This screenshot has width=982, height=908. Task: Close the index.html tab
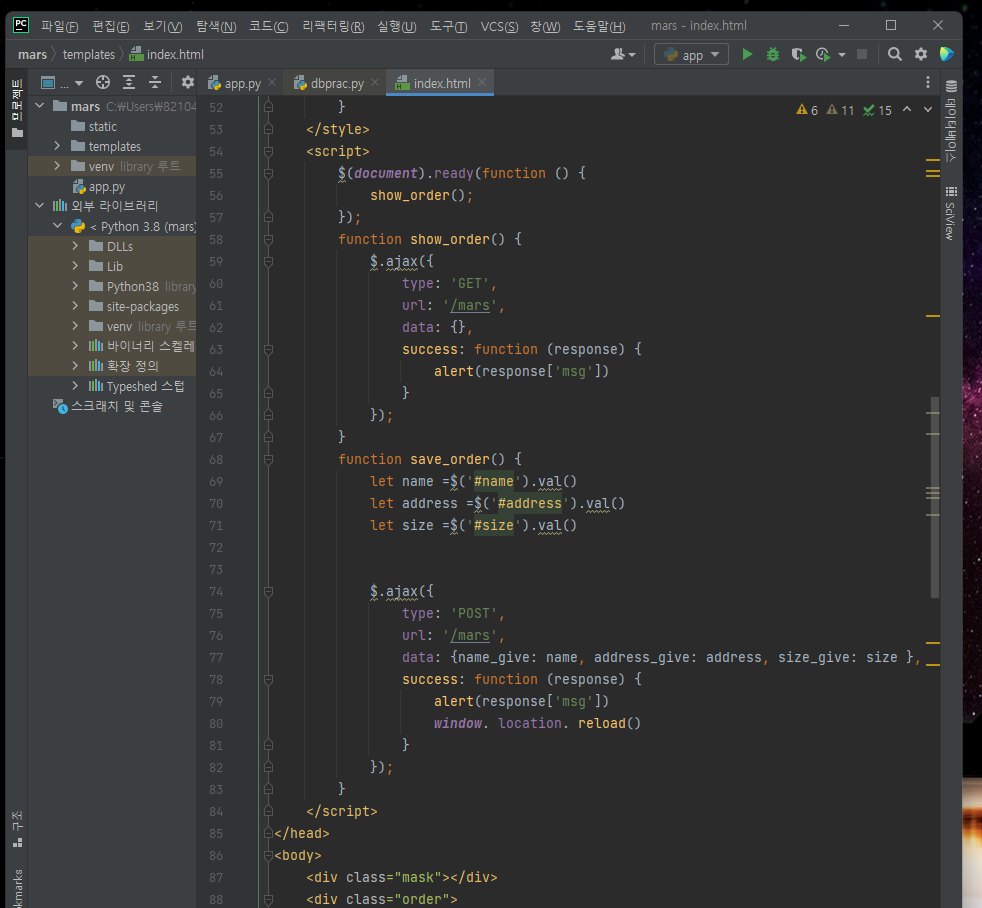pos(482,83)
